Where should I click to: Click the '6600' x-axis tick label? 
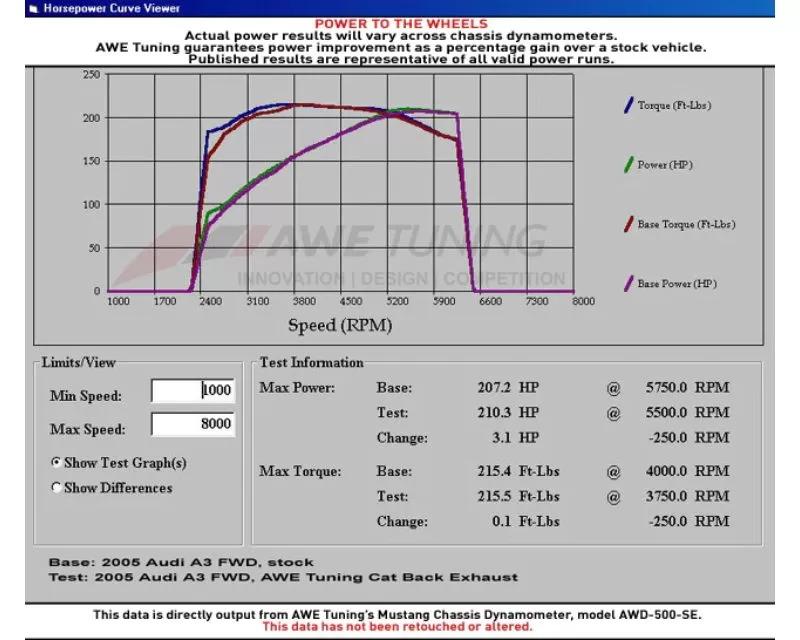(x=490, y=302)
